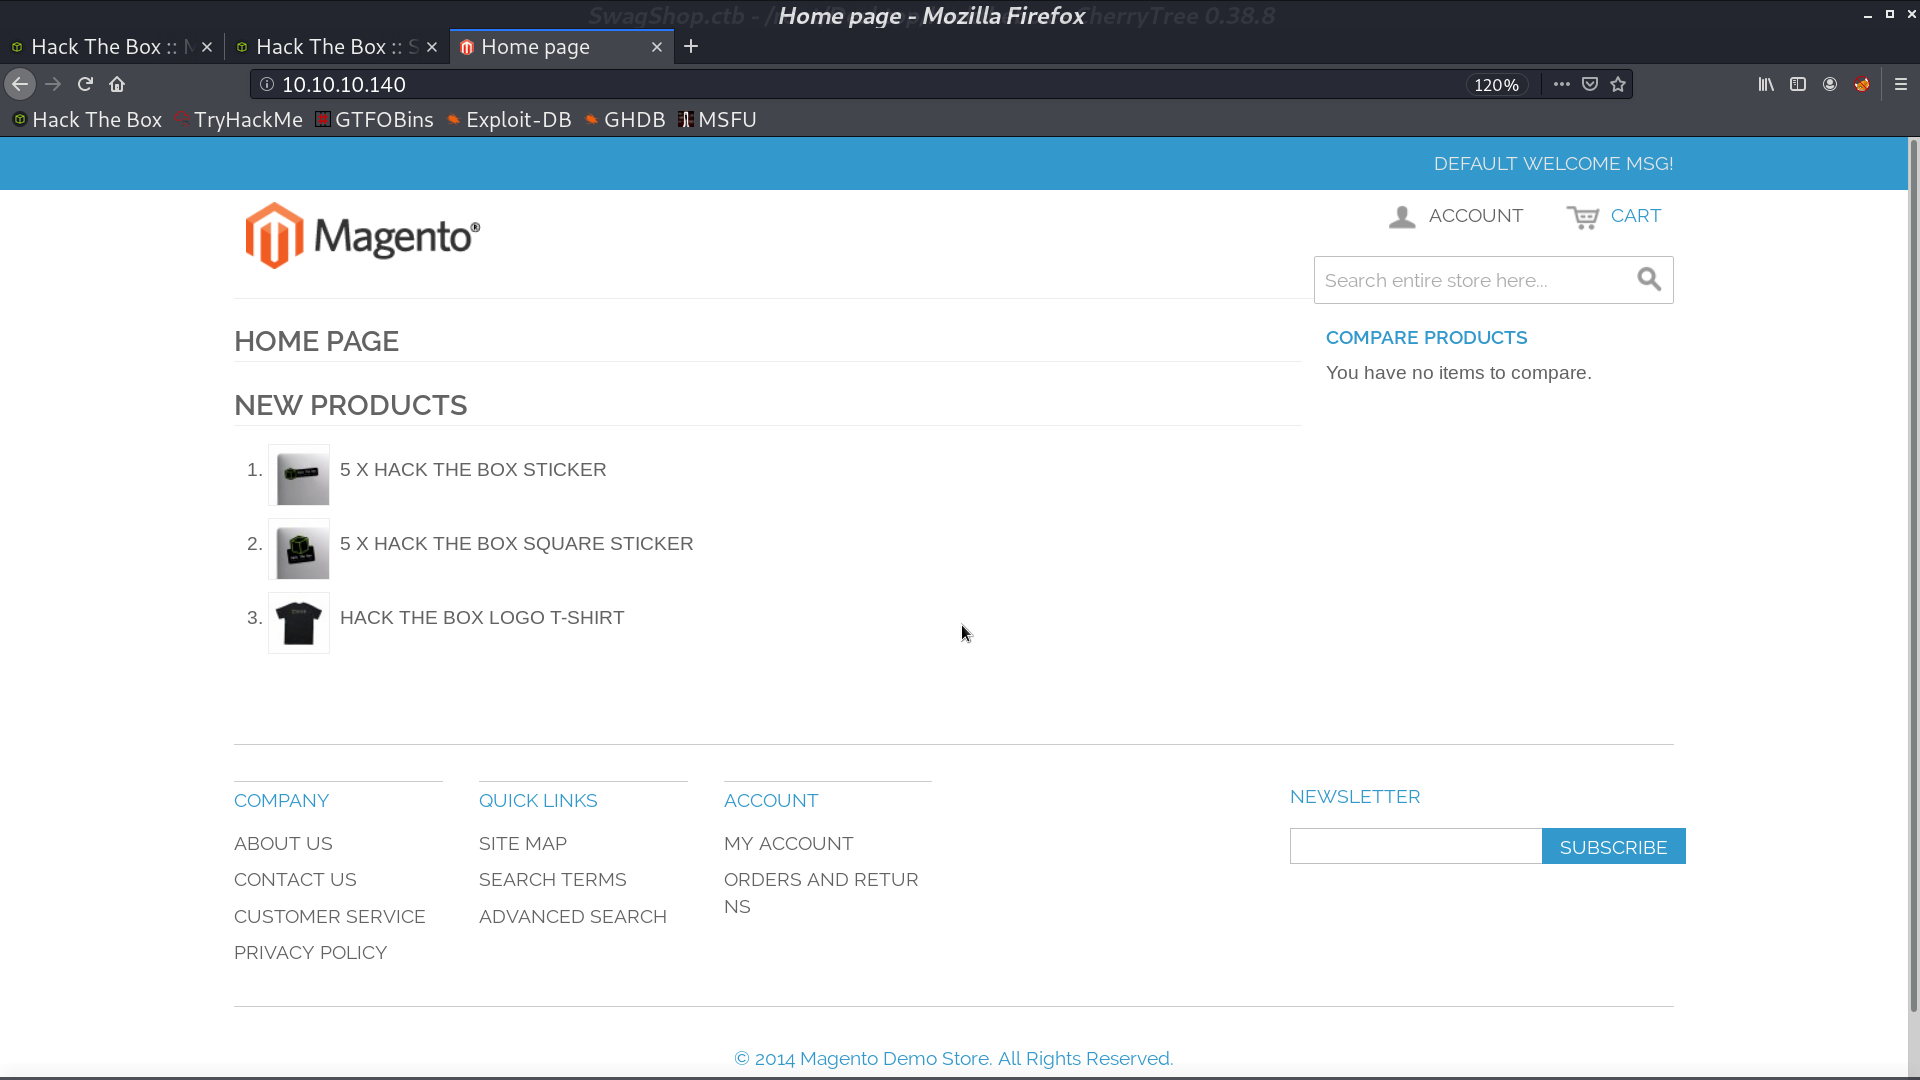The image size is (1920, 1080).
Task: Open Hack The Box bookmark
Action: [x=87, y=120]
